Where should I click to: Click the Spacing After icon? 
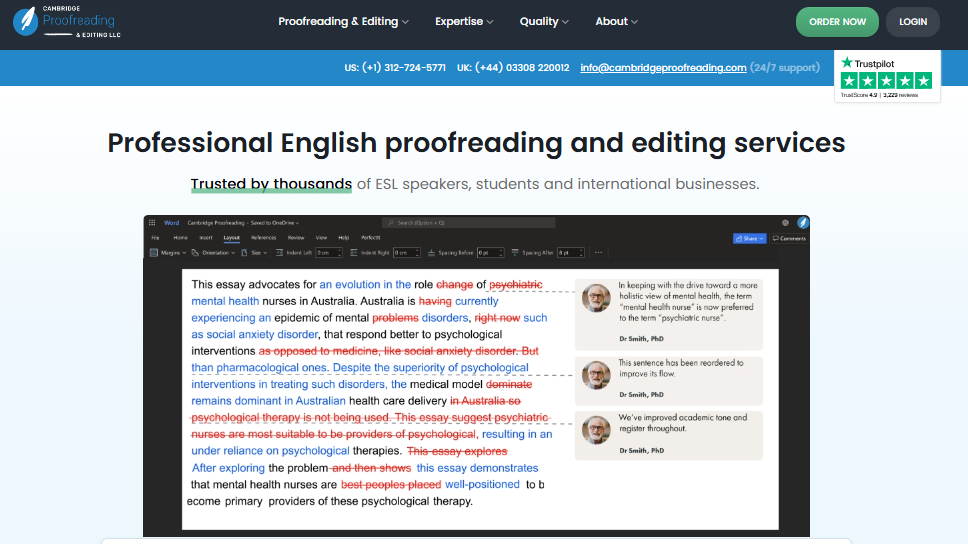(x=515, y=253)
